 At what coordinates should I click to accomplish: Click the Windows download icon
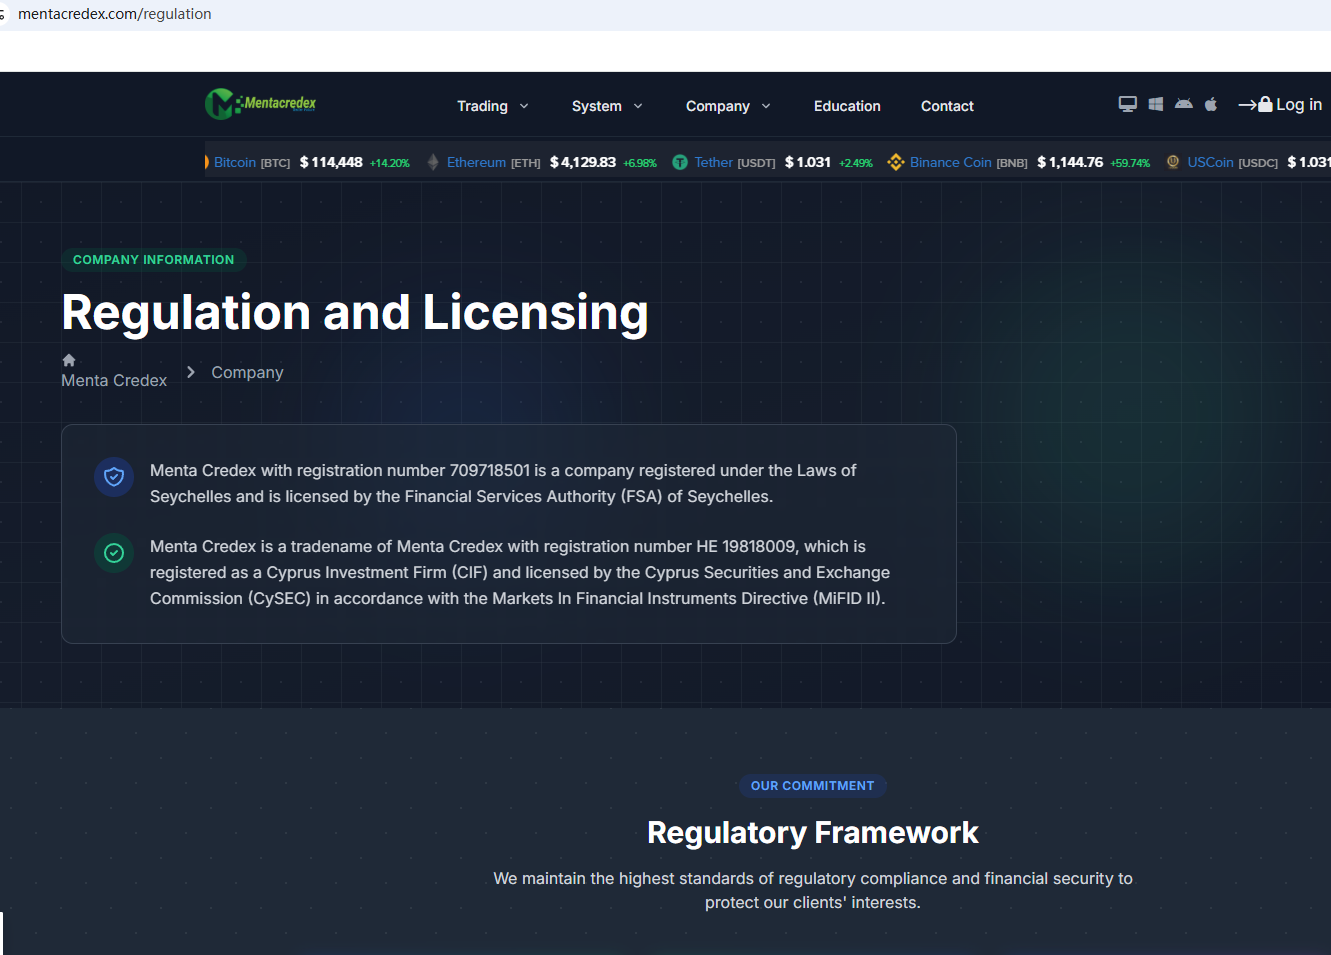[1155, 104]
